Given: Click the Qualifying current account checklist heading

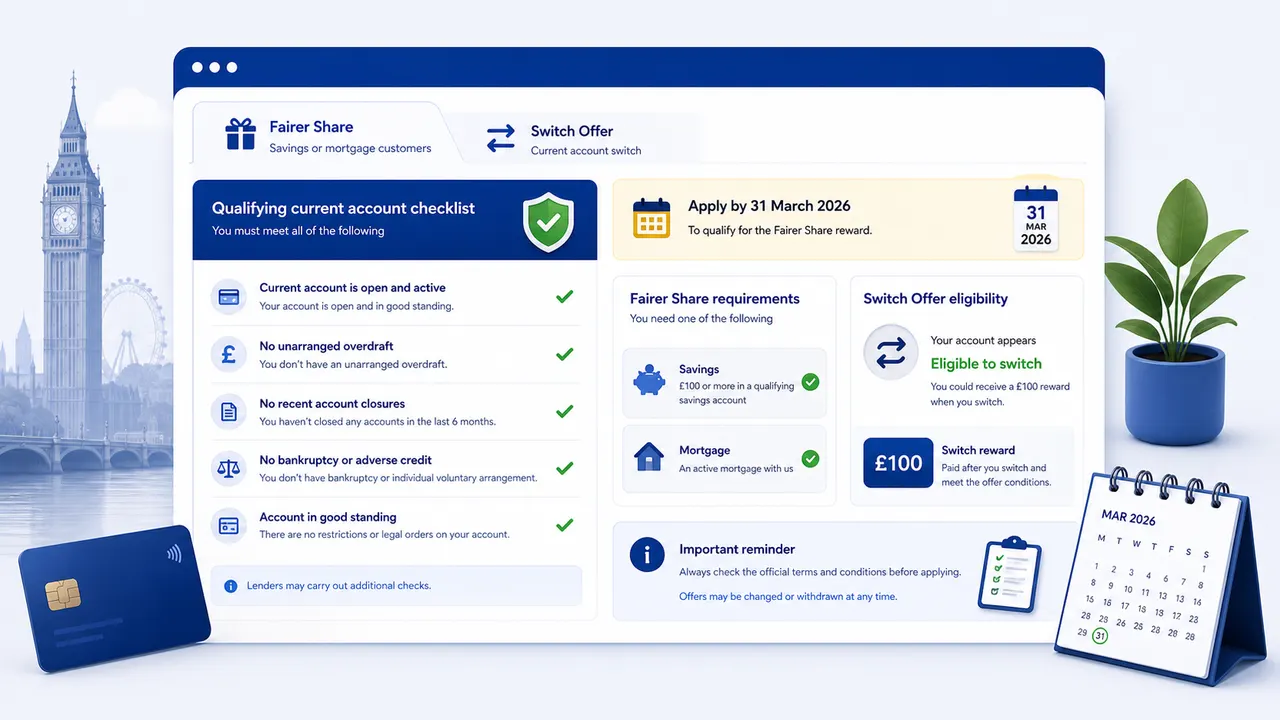Looking at the screenshot, I should click(343, 209).
